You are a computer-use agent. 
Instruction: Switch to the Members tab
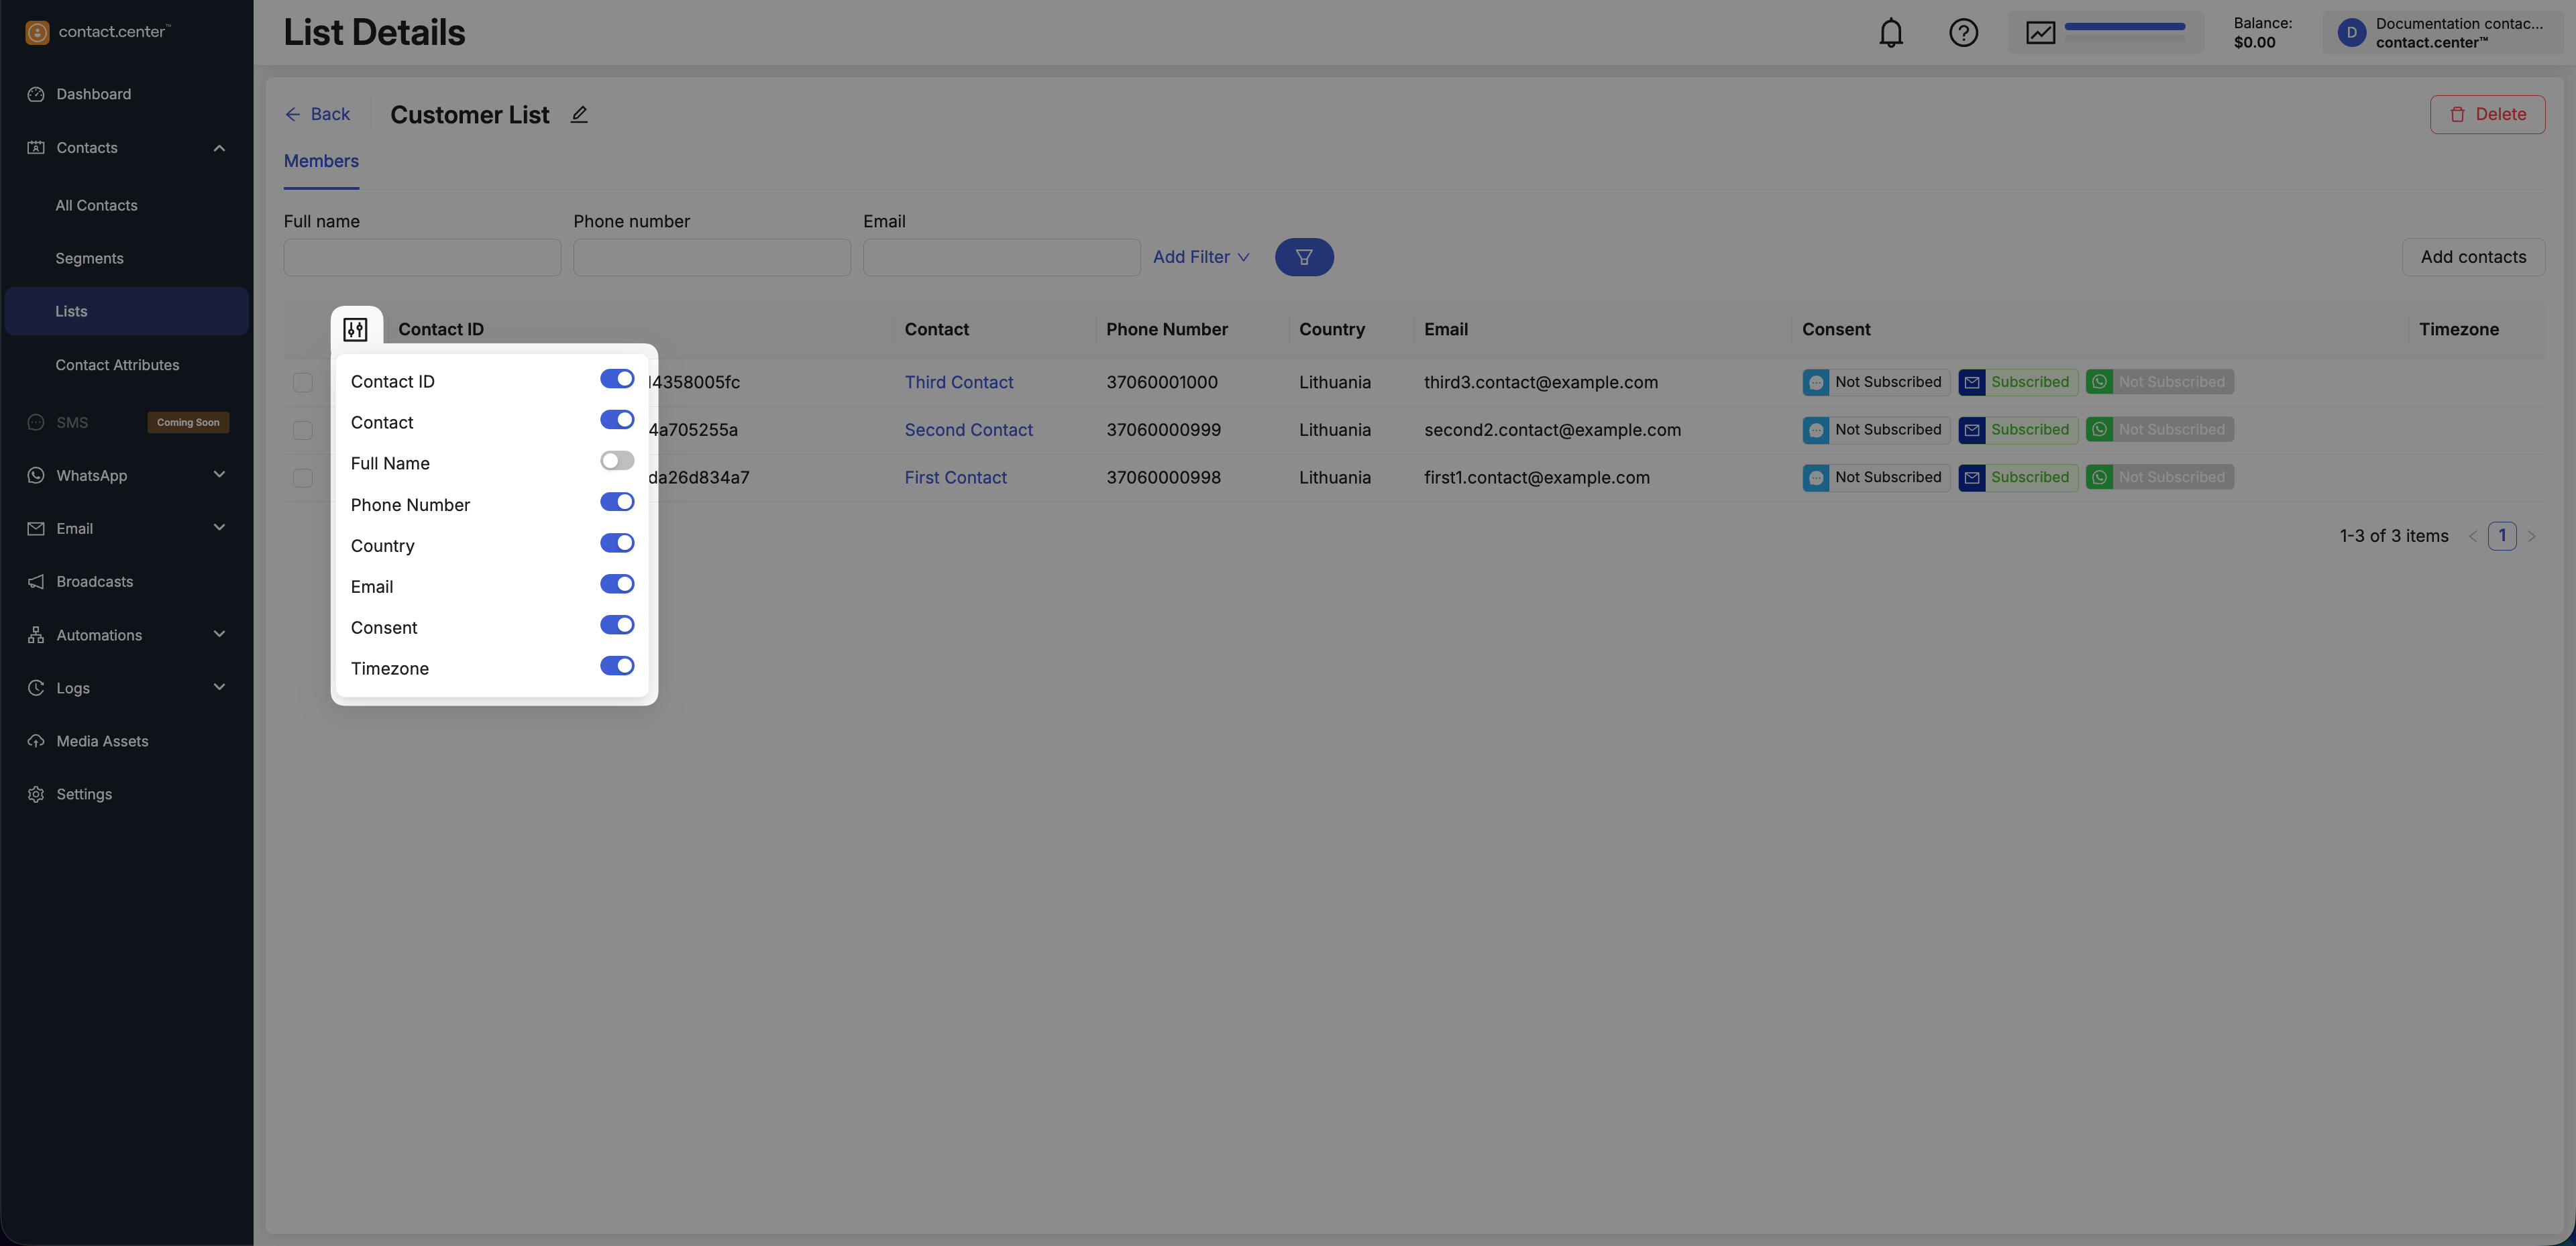click(321, 161)
